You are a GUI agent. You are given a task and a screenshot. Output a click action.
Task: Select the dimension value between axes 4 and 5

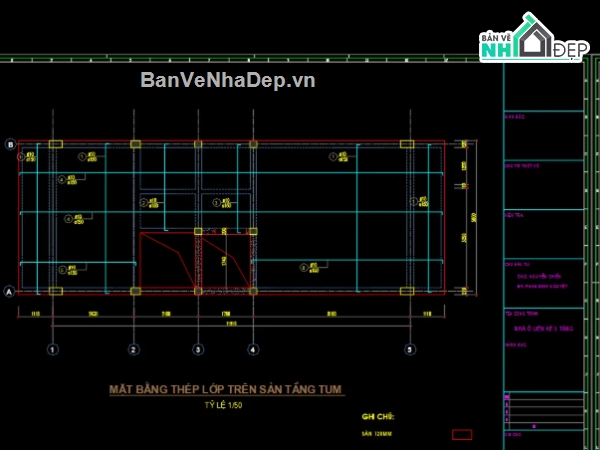click(332, 314)
